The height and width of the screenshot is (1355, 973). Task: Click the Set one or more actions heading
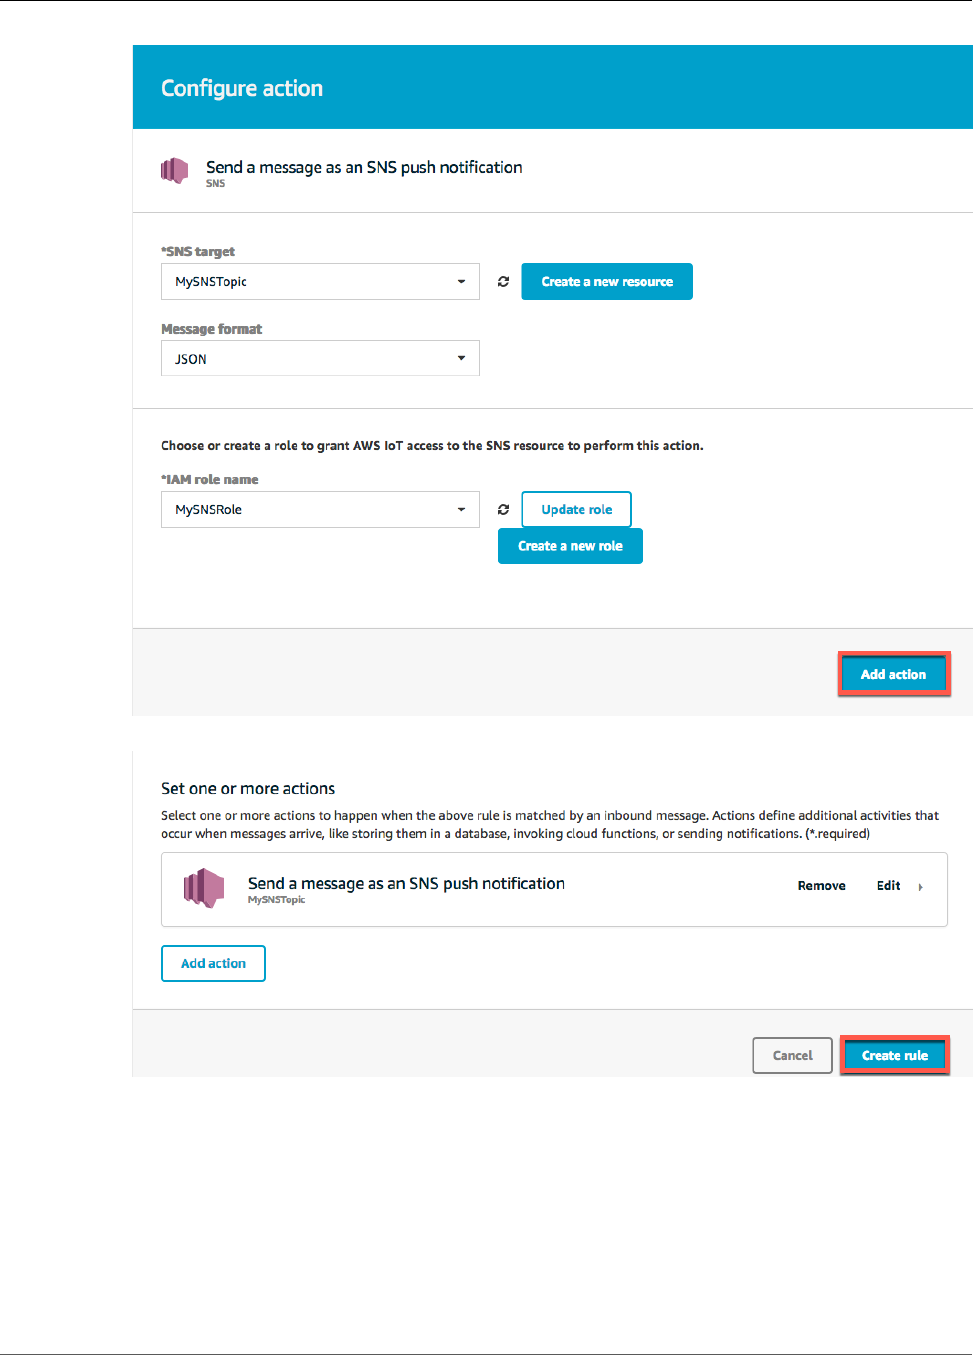[x=248, y=789]
